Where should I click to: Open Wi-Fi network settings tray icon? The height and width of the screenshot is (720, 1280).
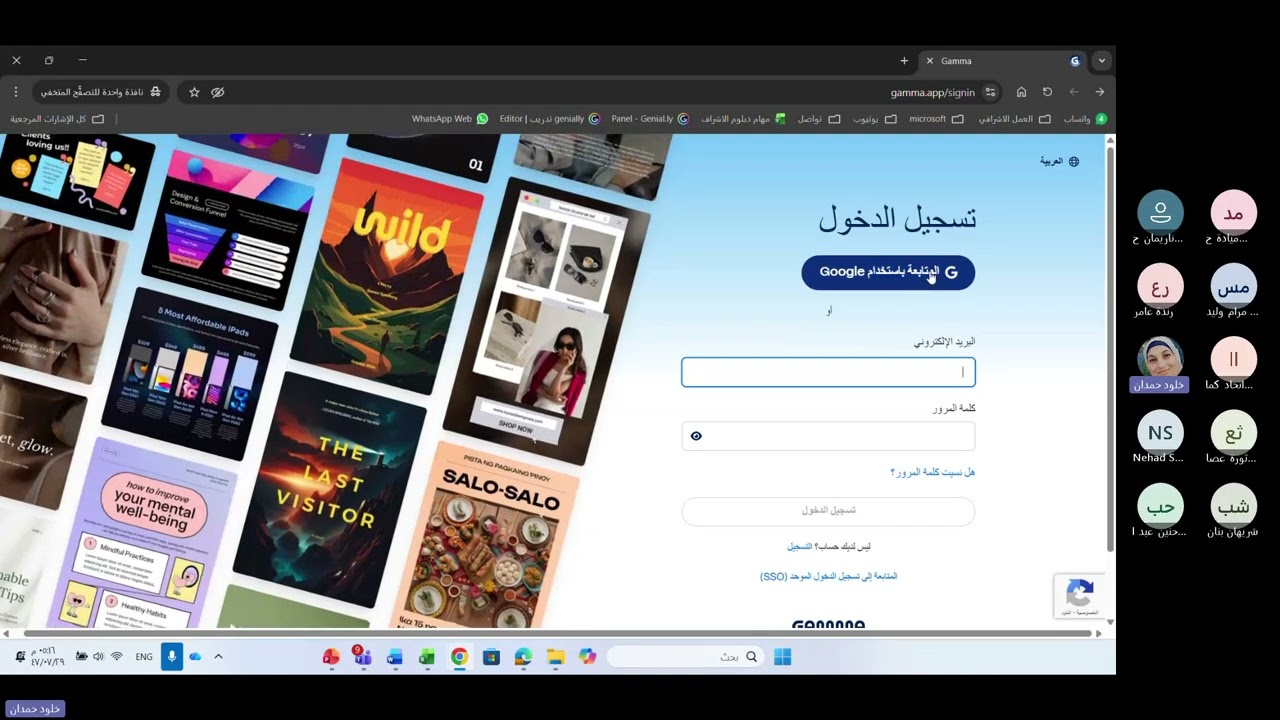(x=117, y=657)
